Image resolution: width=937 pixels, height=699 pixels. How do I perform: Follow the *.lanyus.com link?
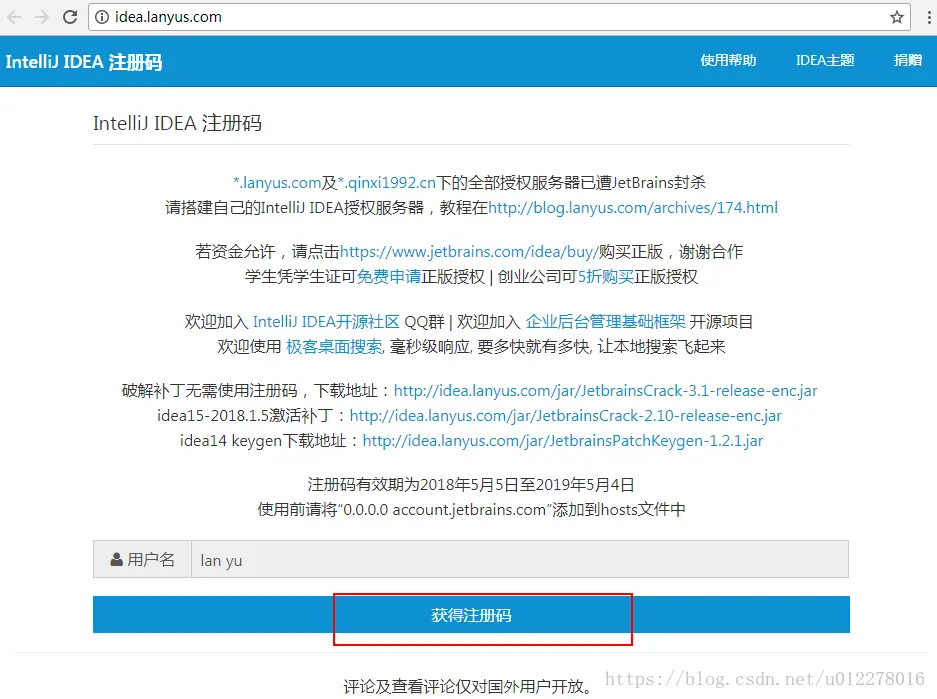(x=277, y=182)
